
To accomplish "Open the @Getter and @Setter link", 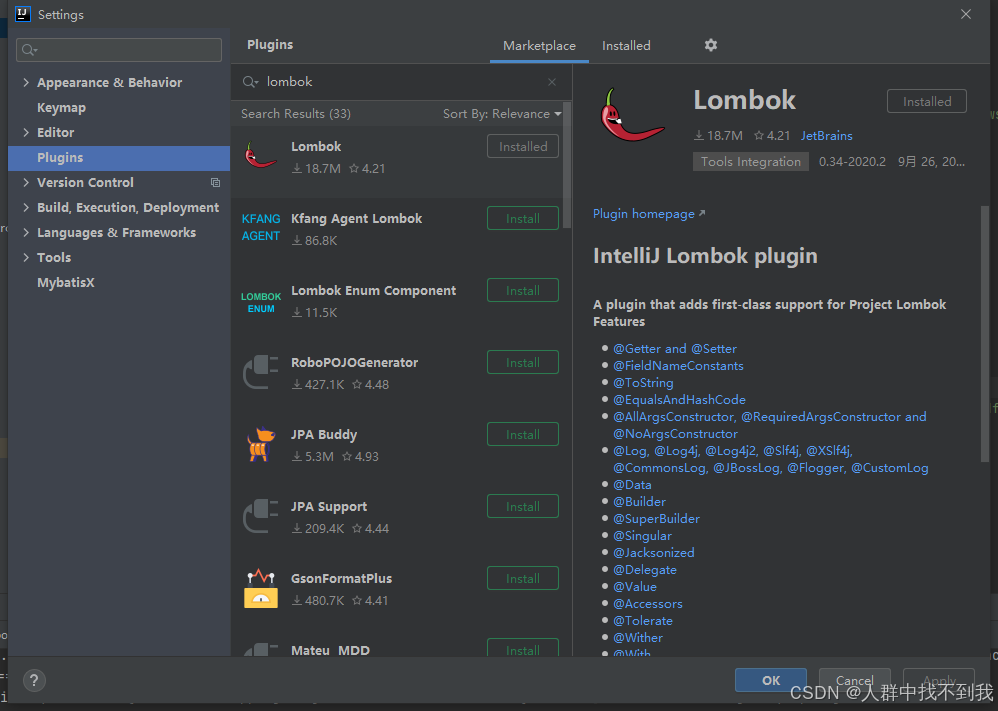I will click(675, 349).
